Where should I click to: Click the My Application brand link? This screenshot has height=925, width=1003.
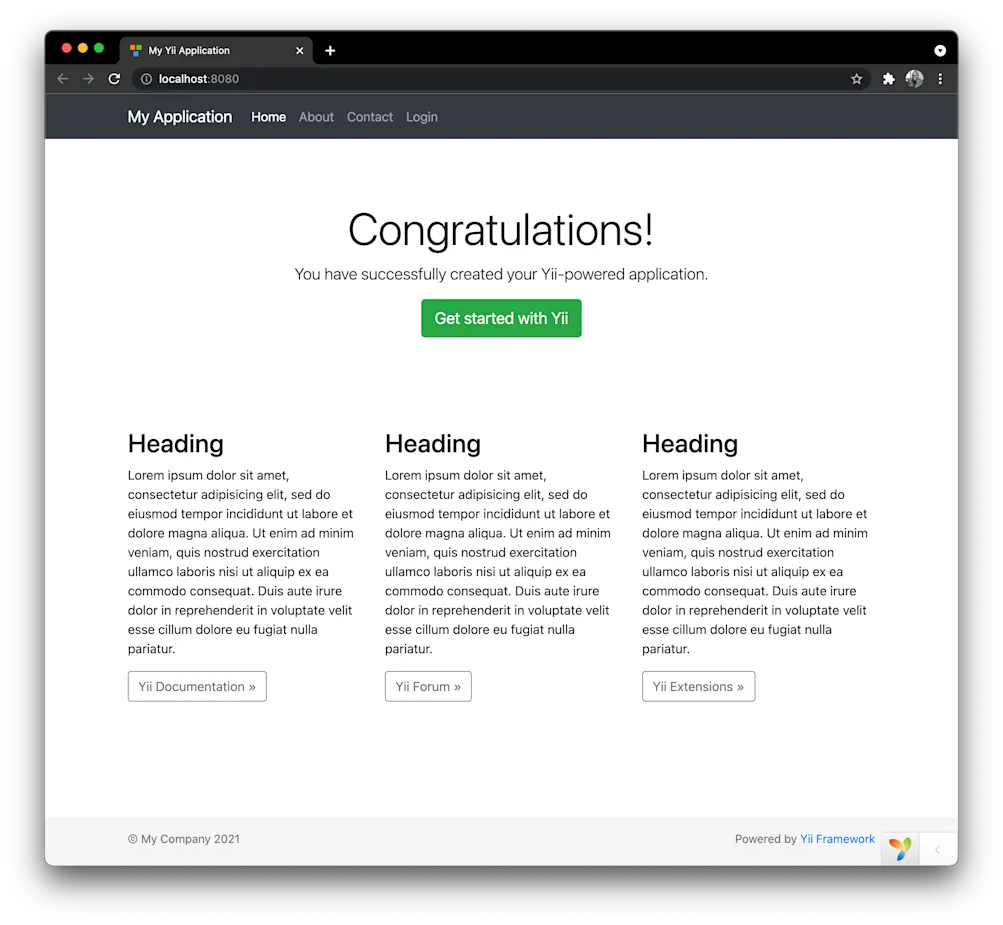[179, 117]
